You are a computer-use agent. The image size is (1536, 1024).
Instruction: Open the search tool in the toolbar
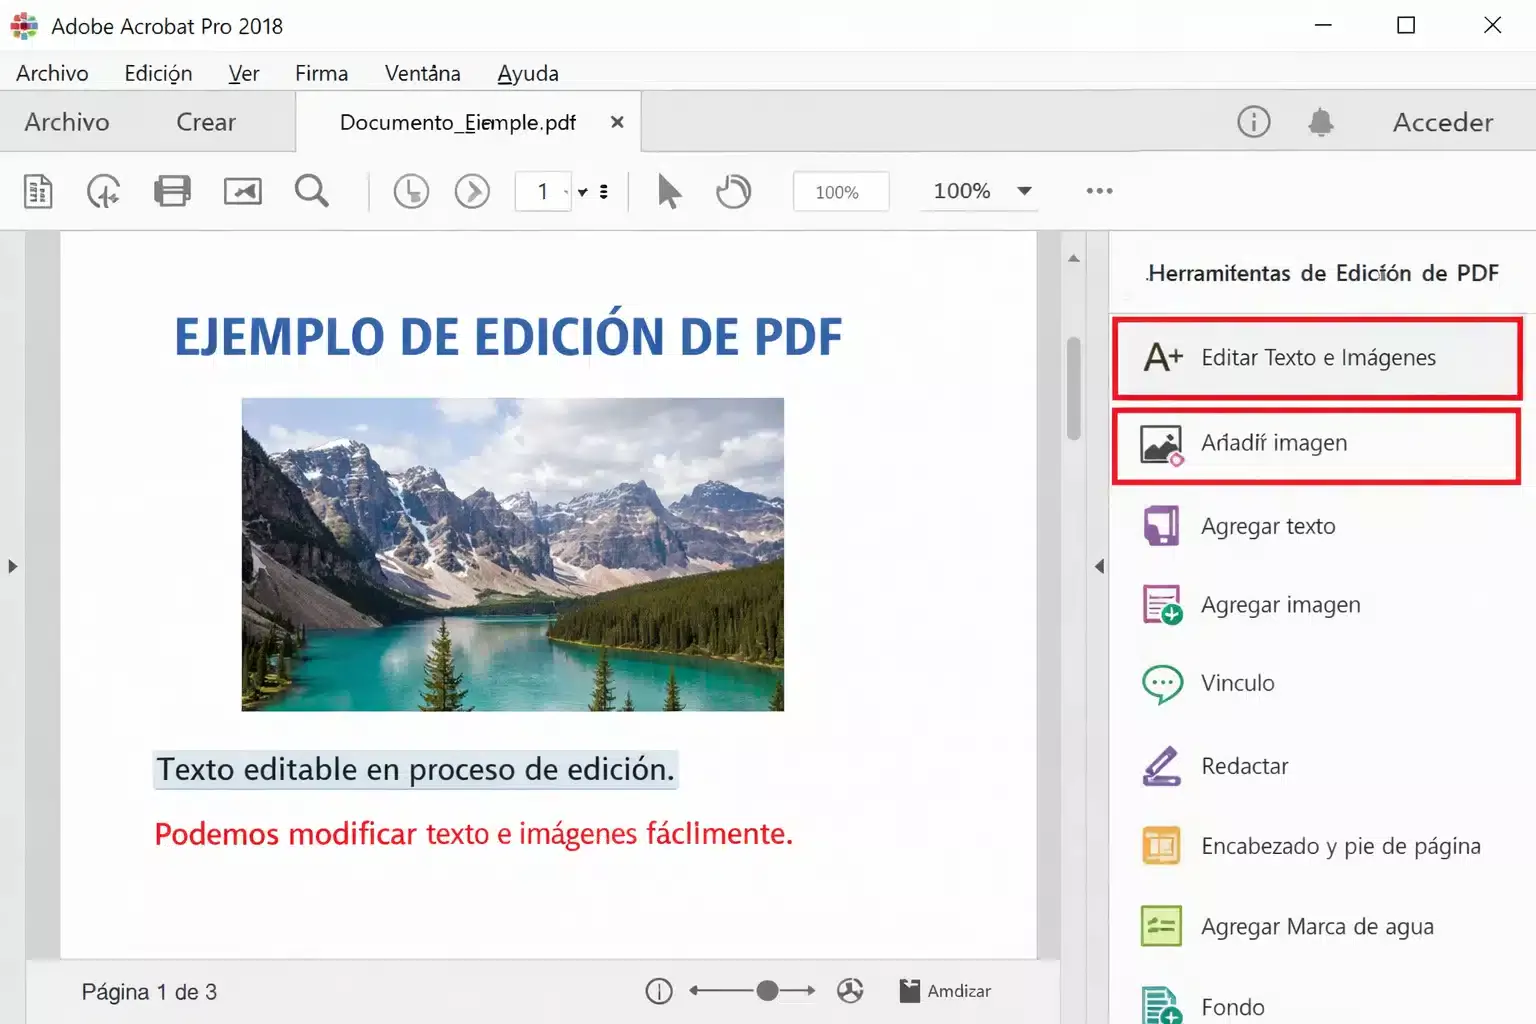click(311, 191)
